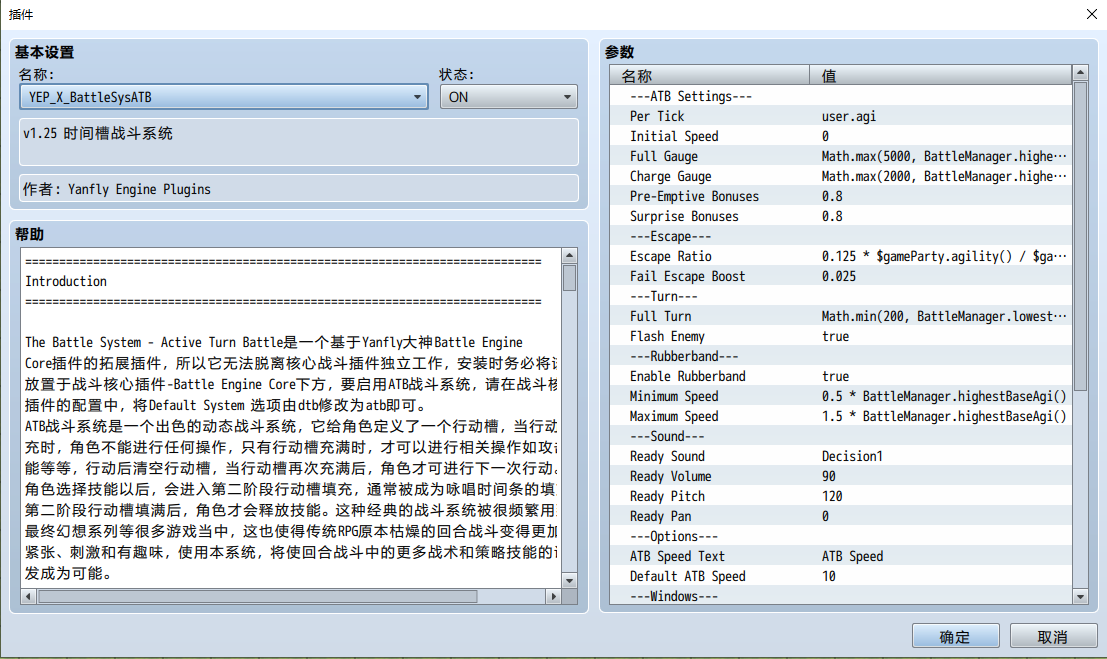Select the Minimum Speed parameter row
This screenshot has height=659, width=1107.
point(841,396)
